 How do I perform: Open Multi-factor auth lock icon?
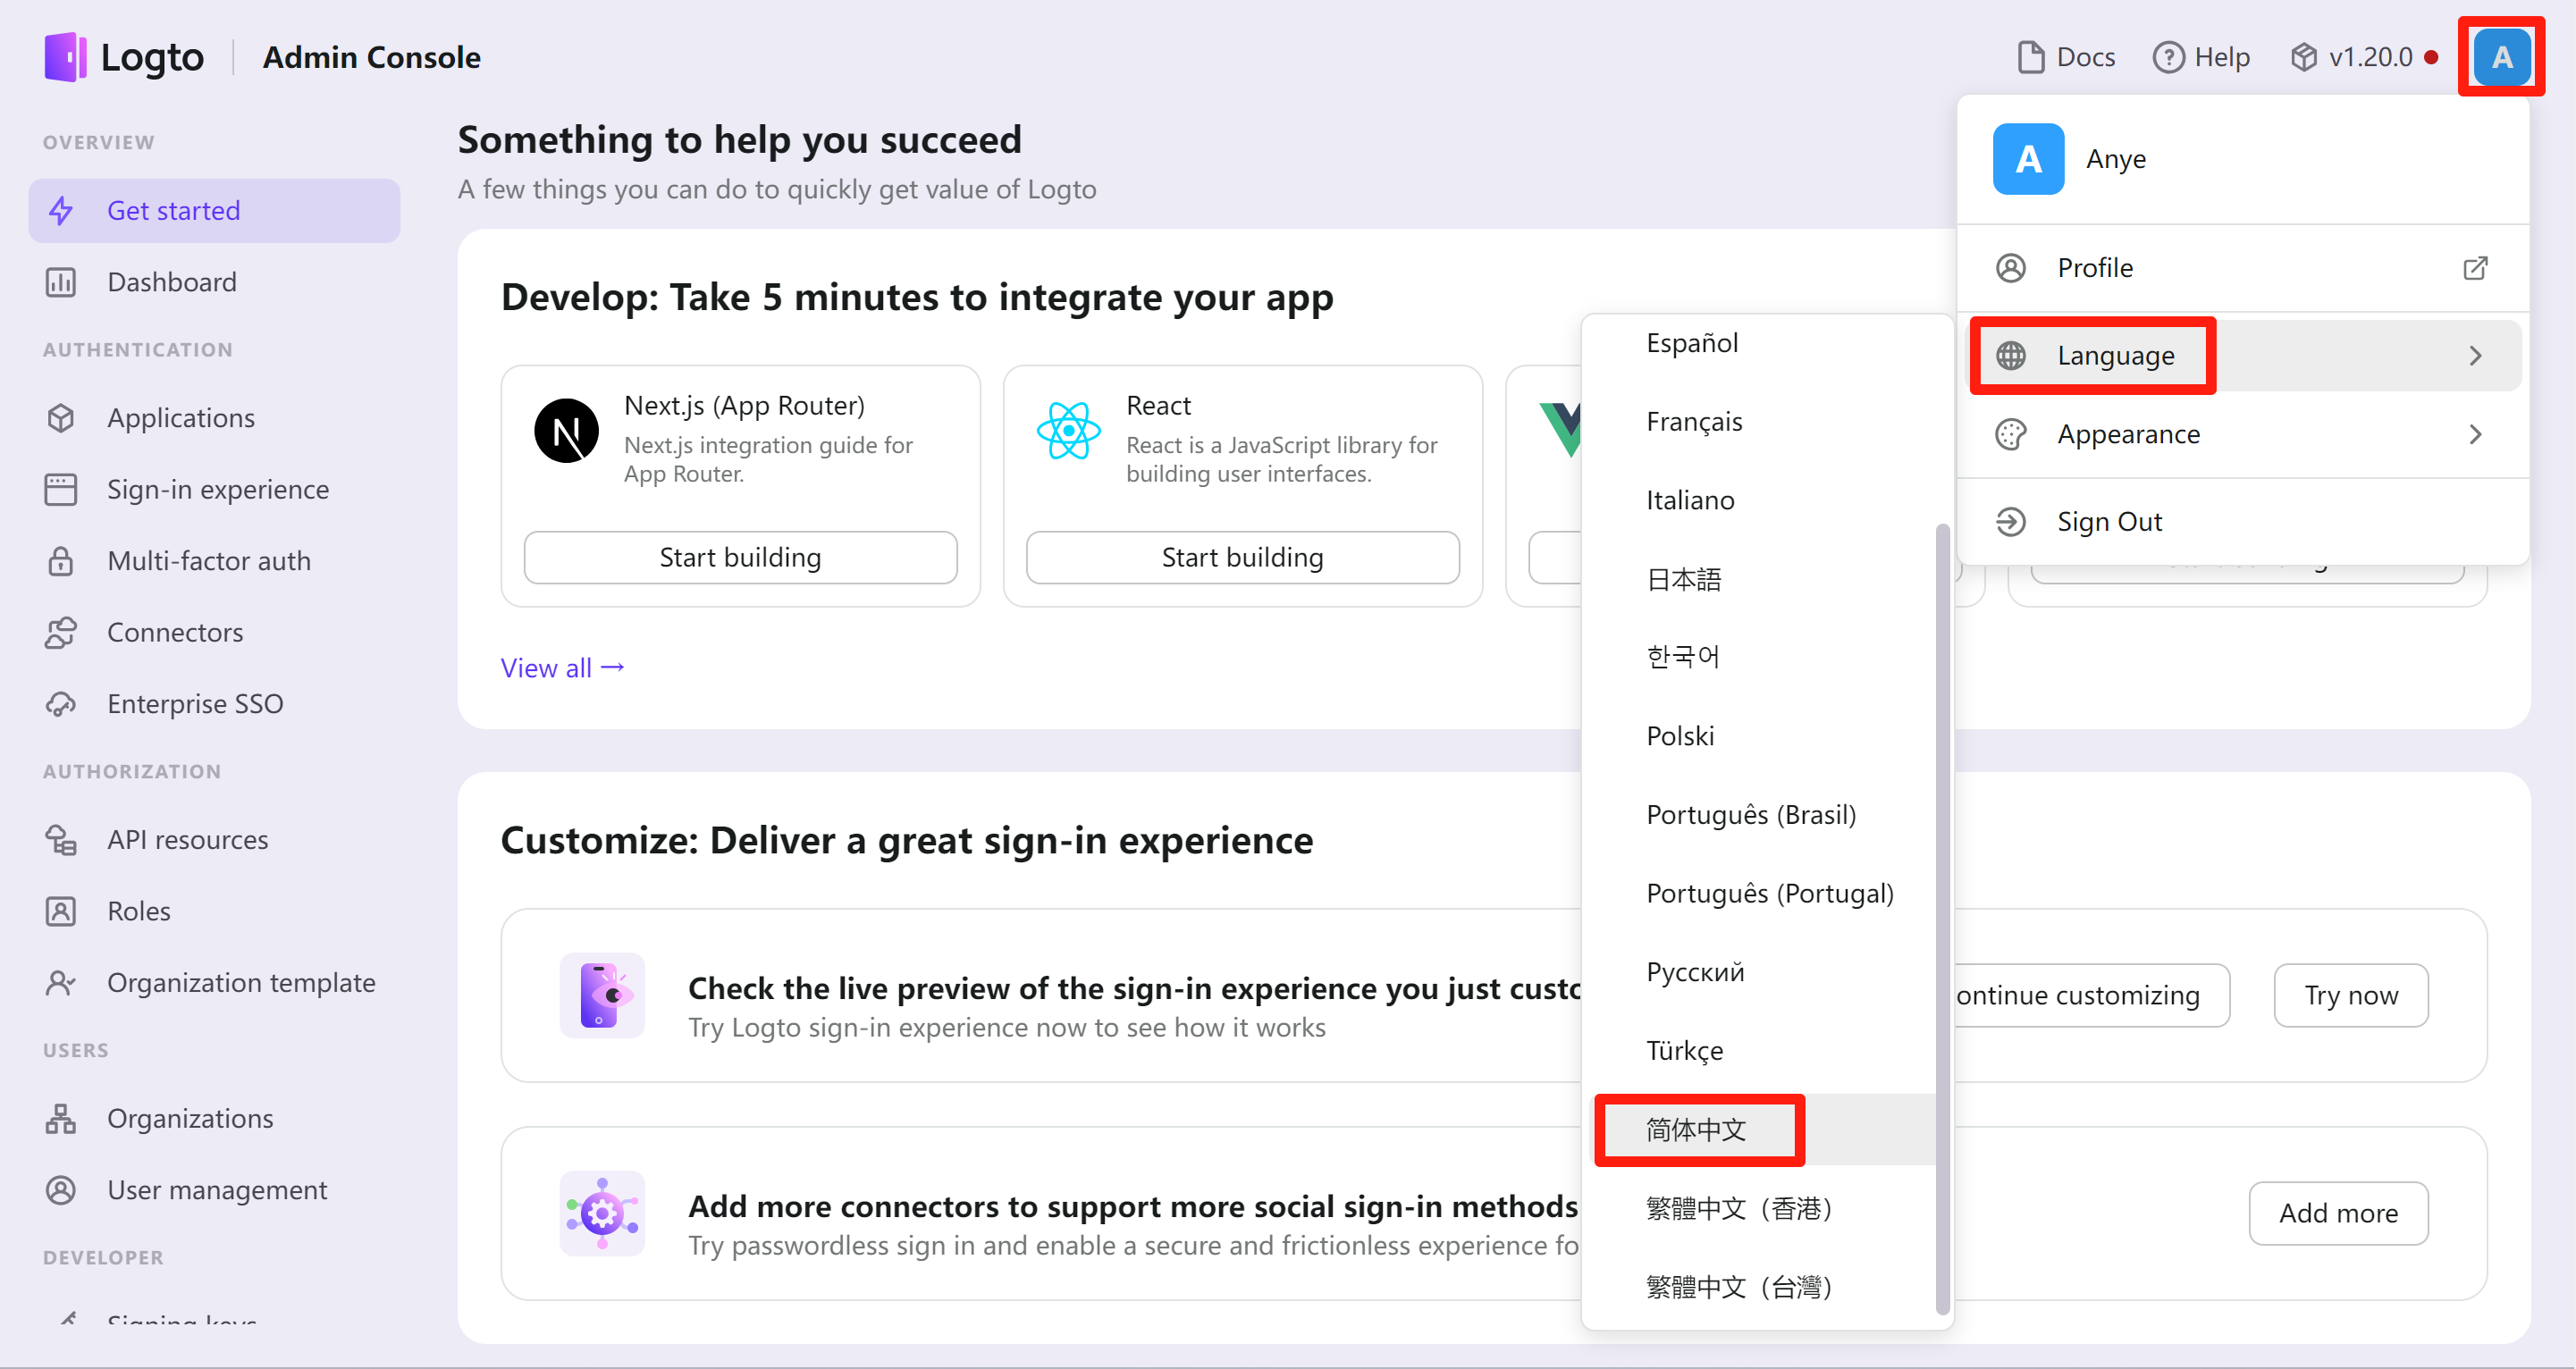point(61,561)
